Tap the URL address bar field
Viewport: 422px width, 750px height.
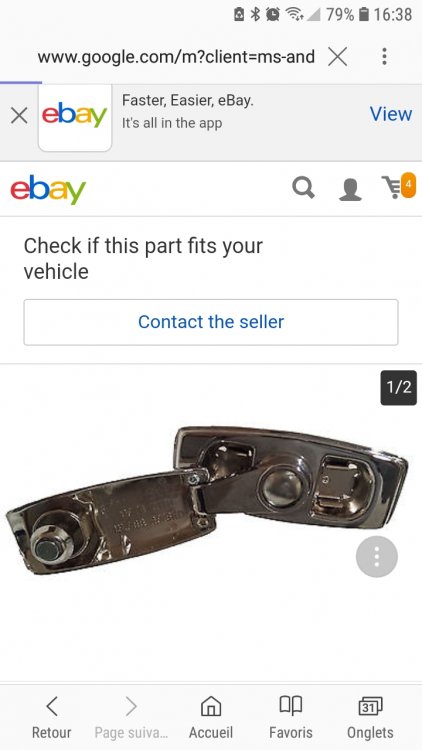176,57
